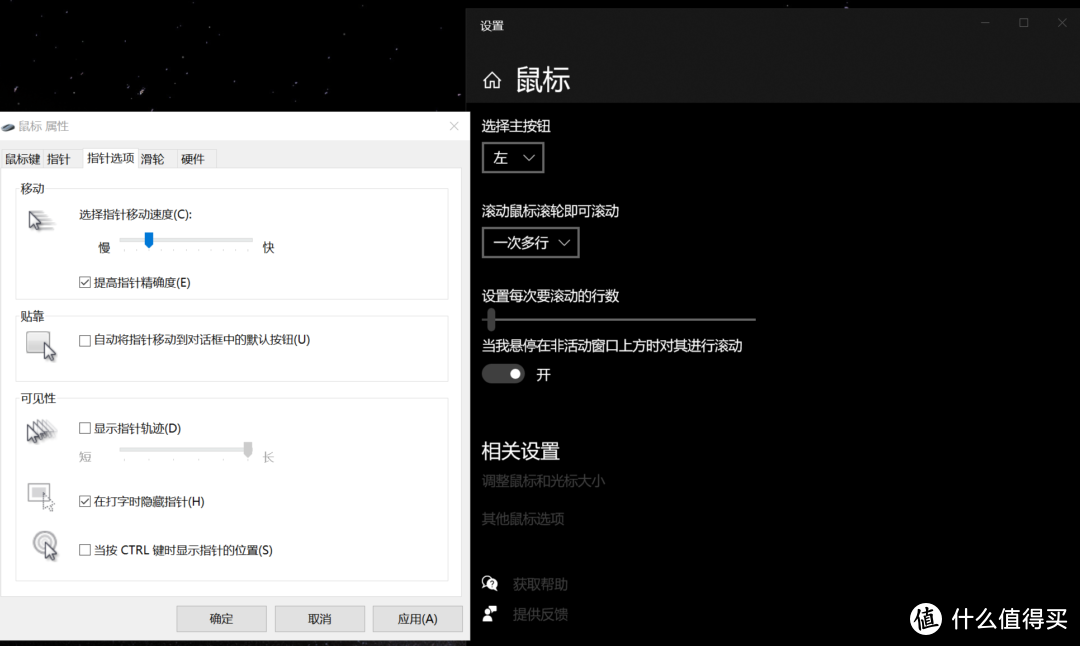Click the 快 label beside speed slider
The image size is (1080, 646).
click(x=269, y=247)
